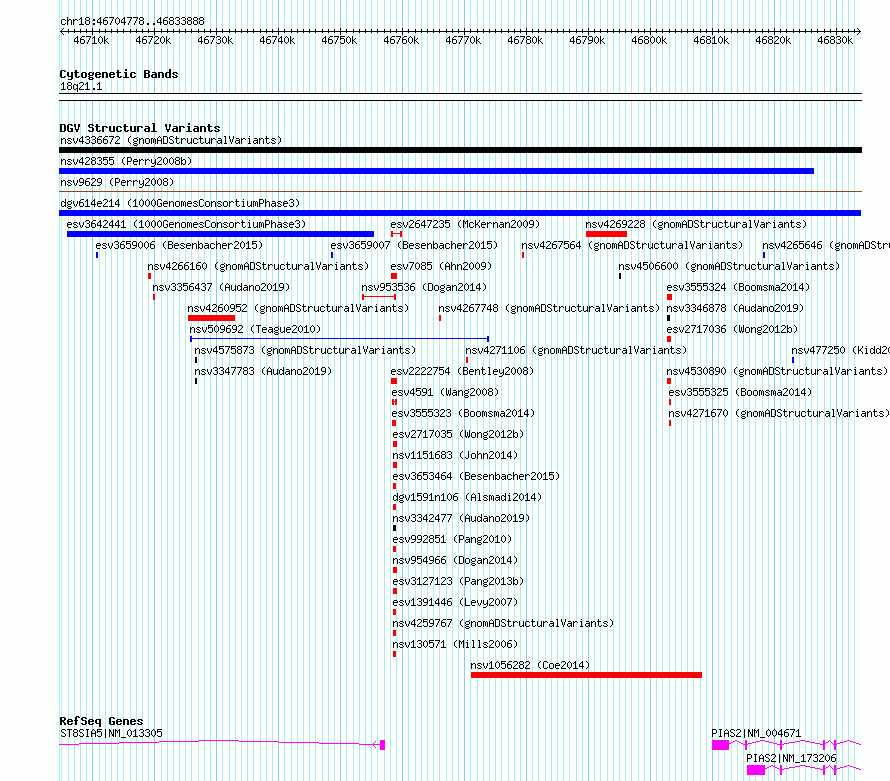This screenshot has width=890, height=781.
Task: Click esv2717036 (Wong2012b) label
Action: click(x=732, y=329)
